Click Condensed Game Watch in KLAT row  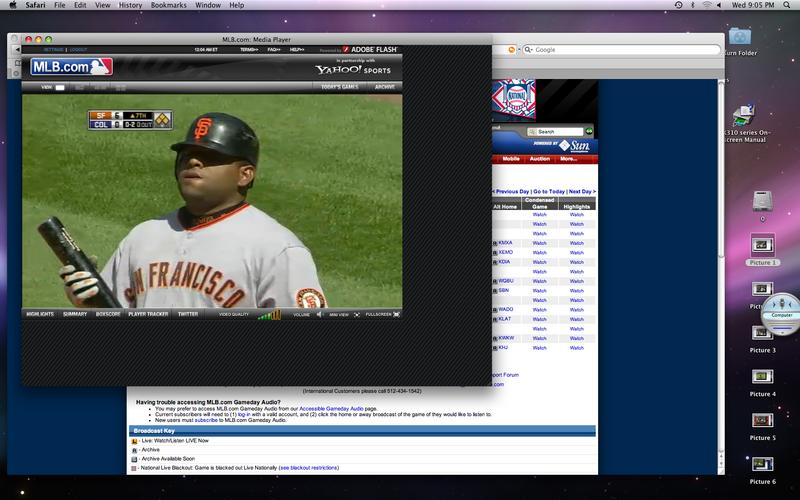[x=539, y=319]
